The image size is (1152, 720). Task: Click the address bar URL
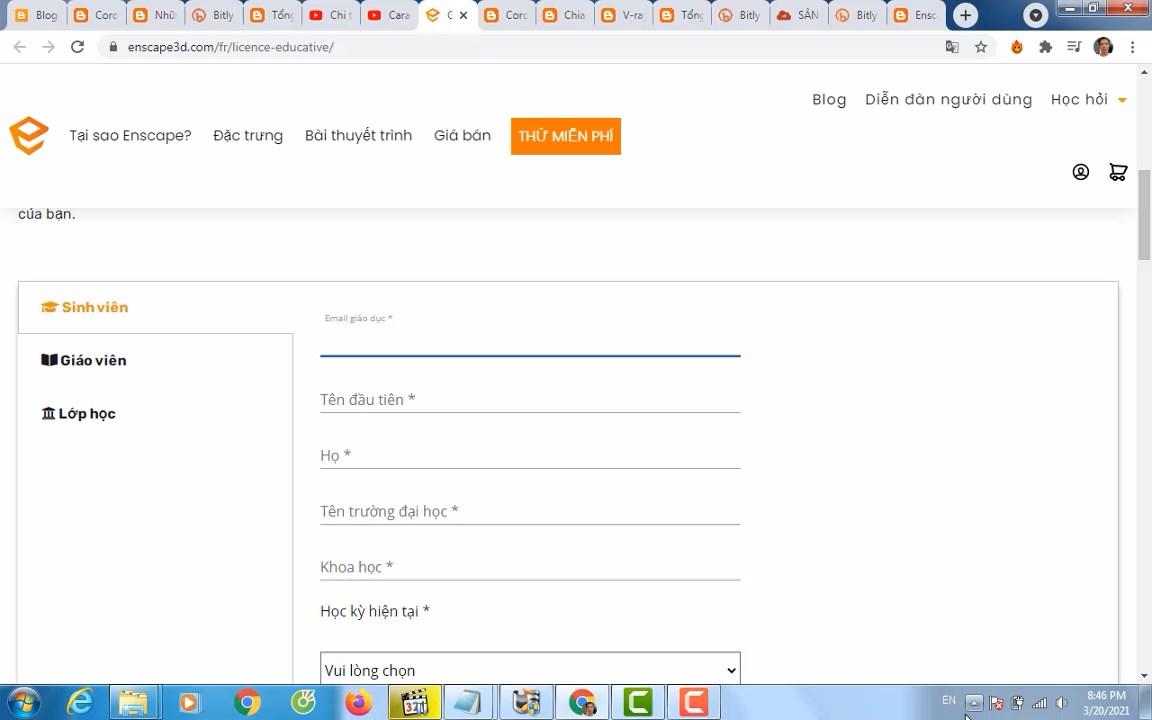tap(231, 47)
